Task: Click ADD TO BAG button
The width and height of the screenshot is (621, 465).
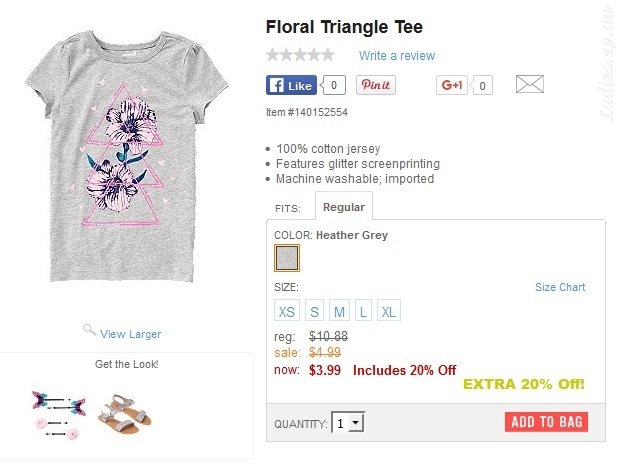Action: 546,422
